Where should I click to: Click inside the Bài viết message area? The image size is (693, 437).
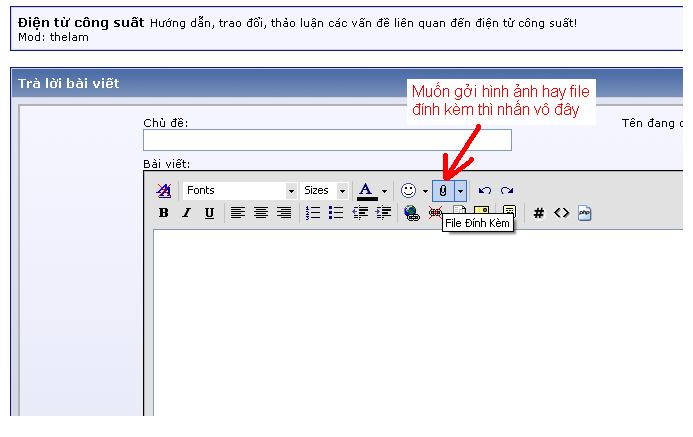click(x=418, y=323)
